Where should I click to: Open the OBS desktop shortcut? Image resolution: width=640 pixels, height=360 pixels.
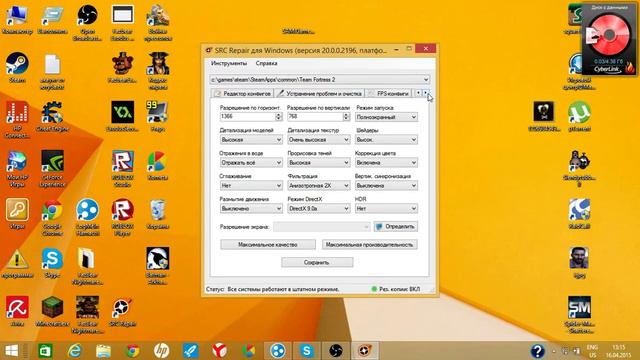tap(87, 22)
